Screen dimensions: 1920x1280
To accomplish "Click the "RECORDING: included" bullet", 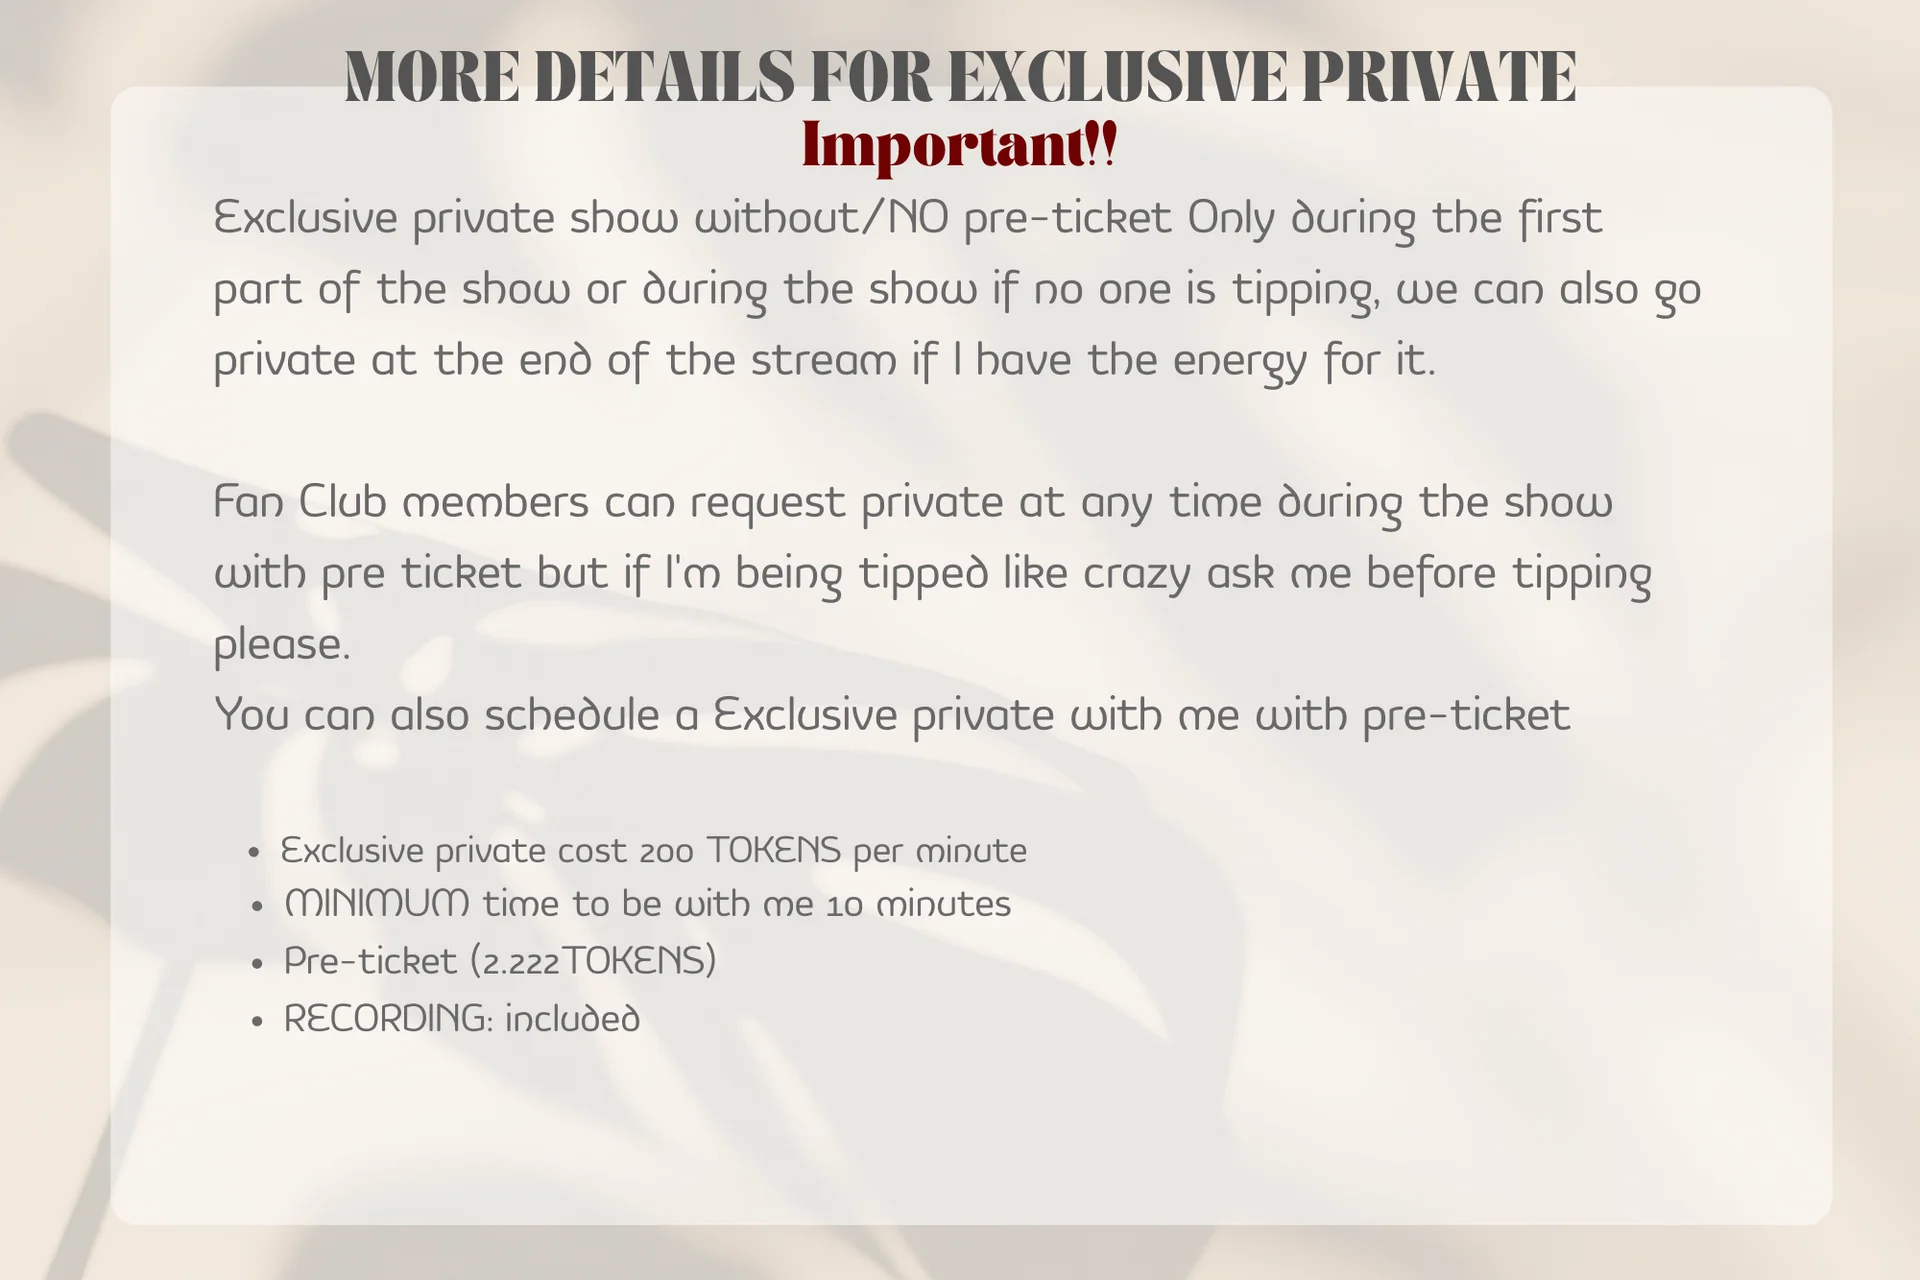I will click(461, 1019).
